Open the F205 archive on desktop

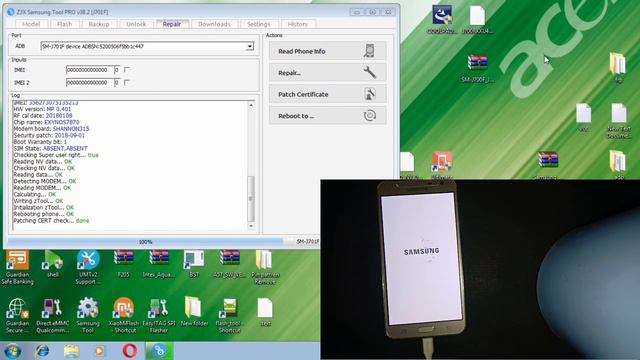pyautogui.click(x=123, y=265)
